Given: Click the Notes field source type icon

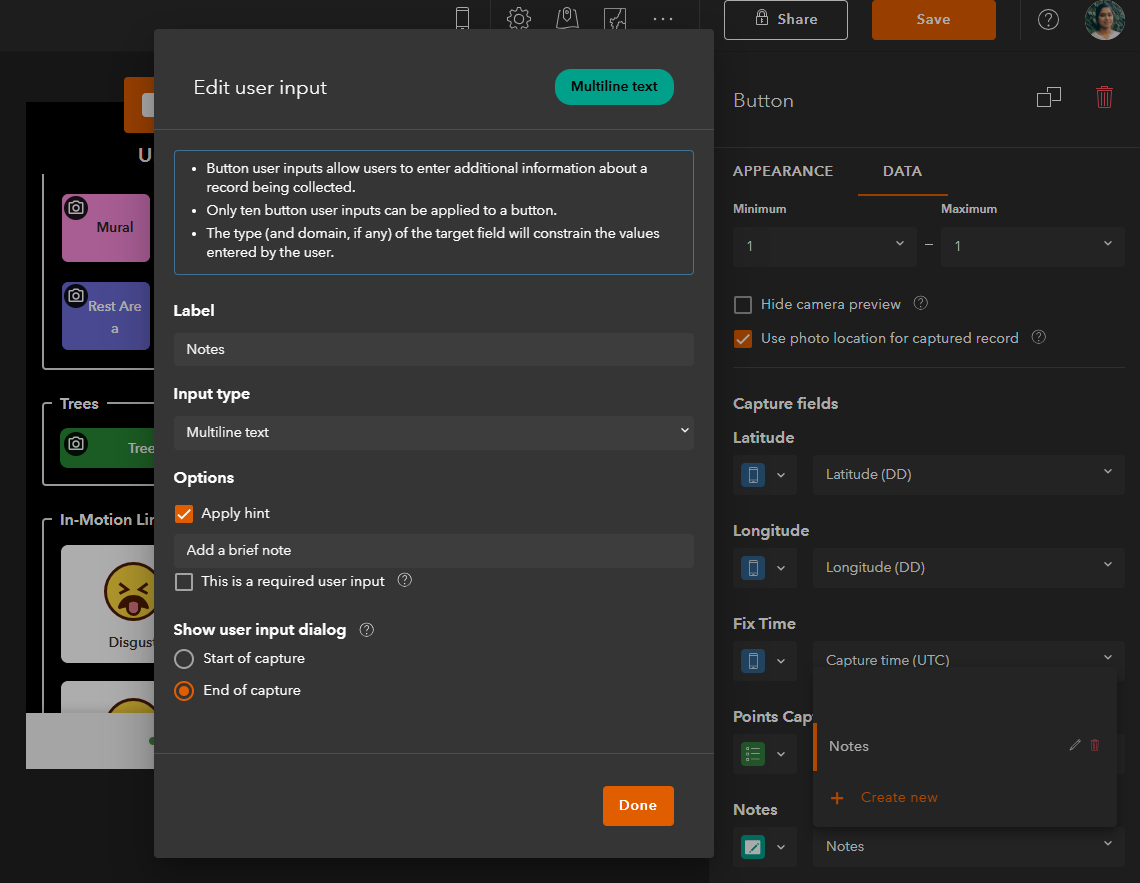Looking at the screenshot, I should click(752, 847).
